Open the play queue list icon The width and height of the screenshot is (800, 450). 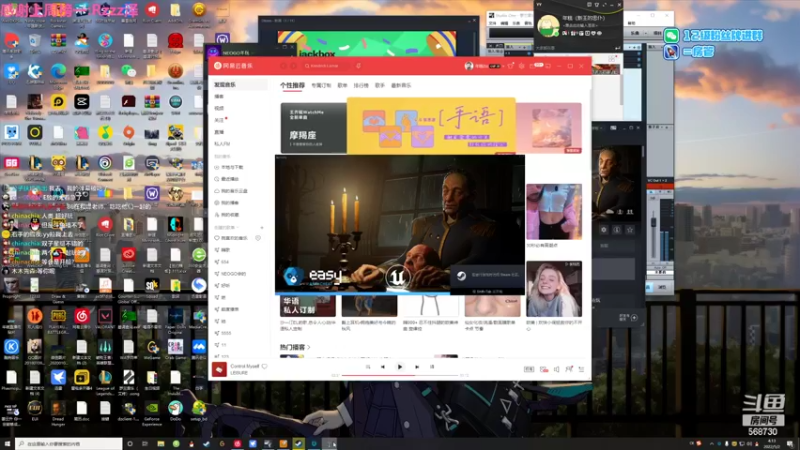point(581,369)
